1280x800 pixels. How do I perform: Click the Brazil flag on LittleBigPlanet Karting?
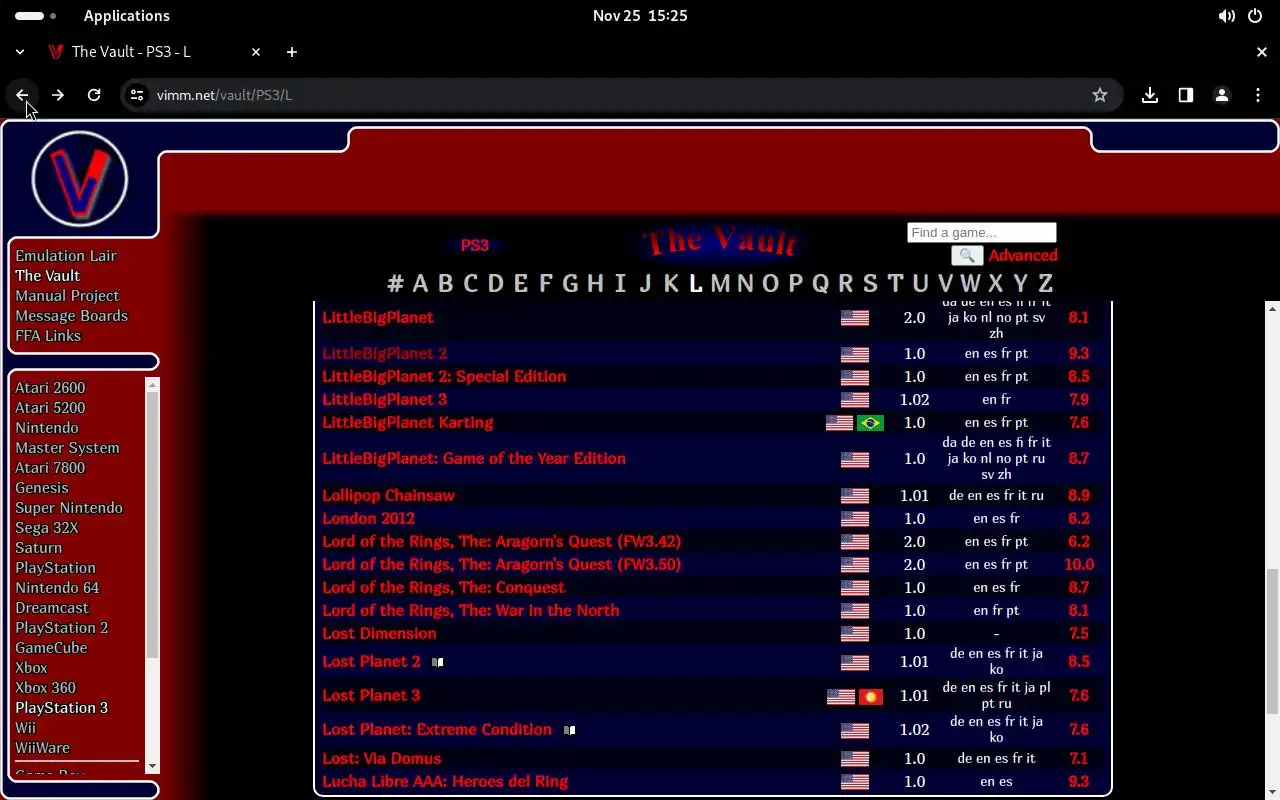[x=870, y=423]
